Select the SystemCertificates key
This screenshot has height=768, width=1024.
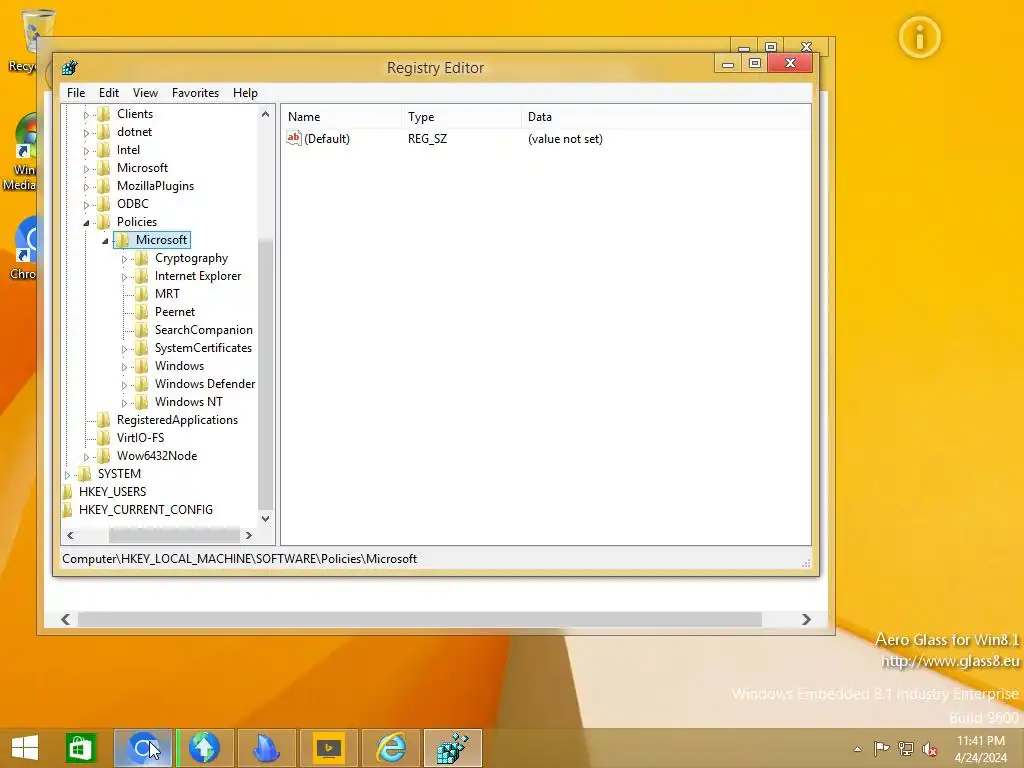pos(203,348)
